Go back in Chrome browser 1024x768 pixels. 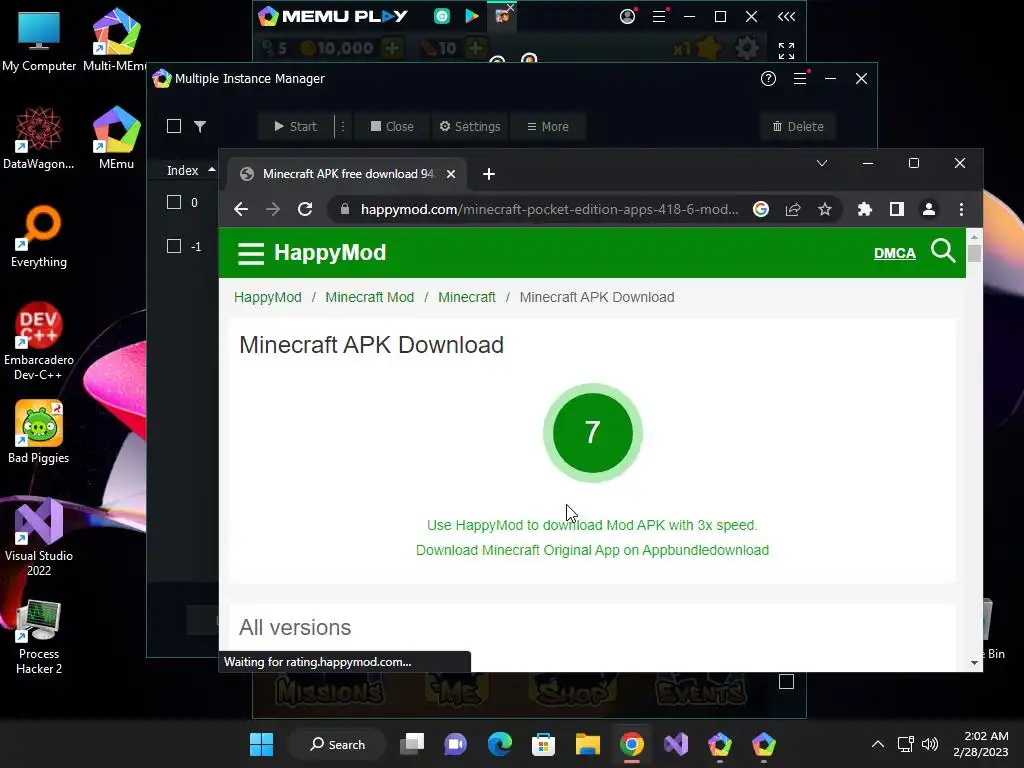(241, 209)
